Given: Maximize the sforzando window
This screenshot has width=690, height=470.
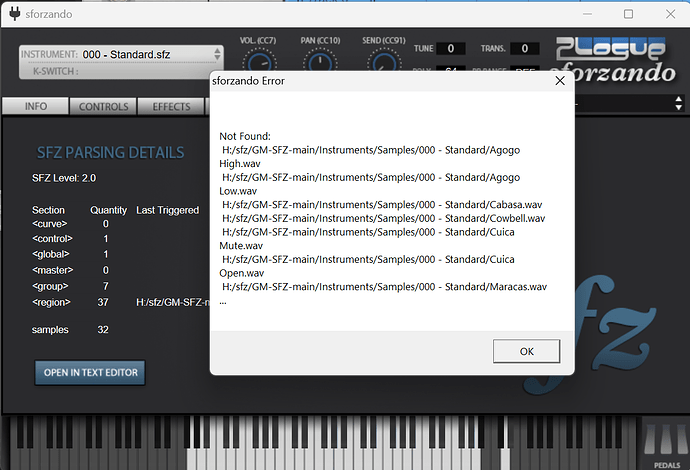Looking at the screenshot, I should coord(628,14).
